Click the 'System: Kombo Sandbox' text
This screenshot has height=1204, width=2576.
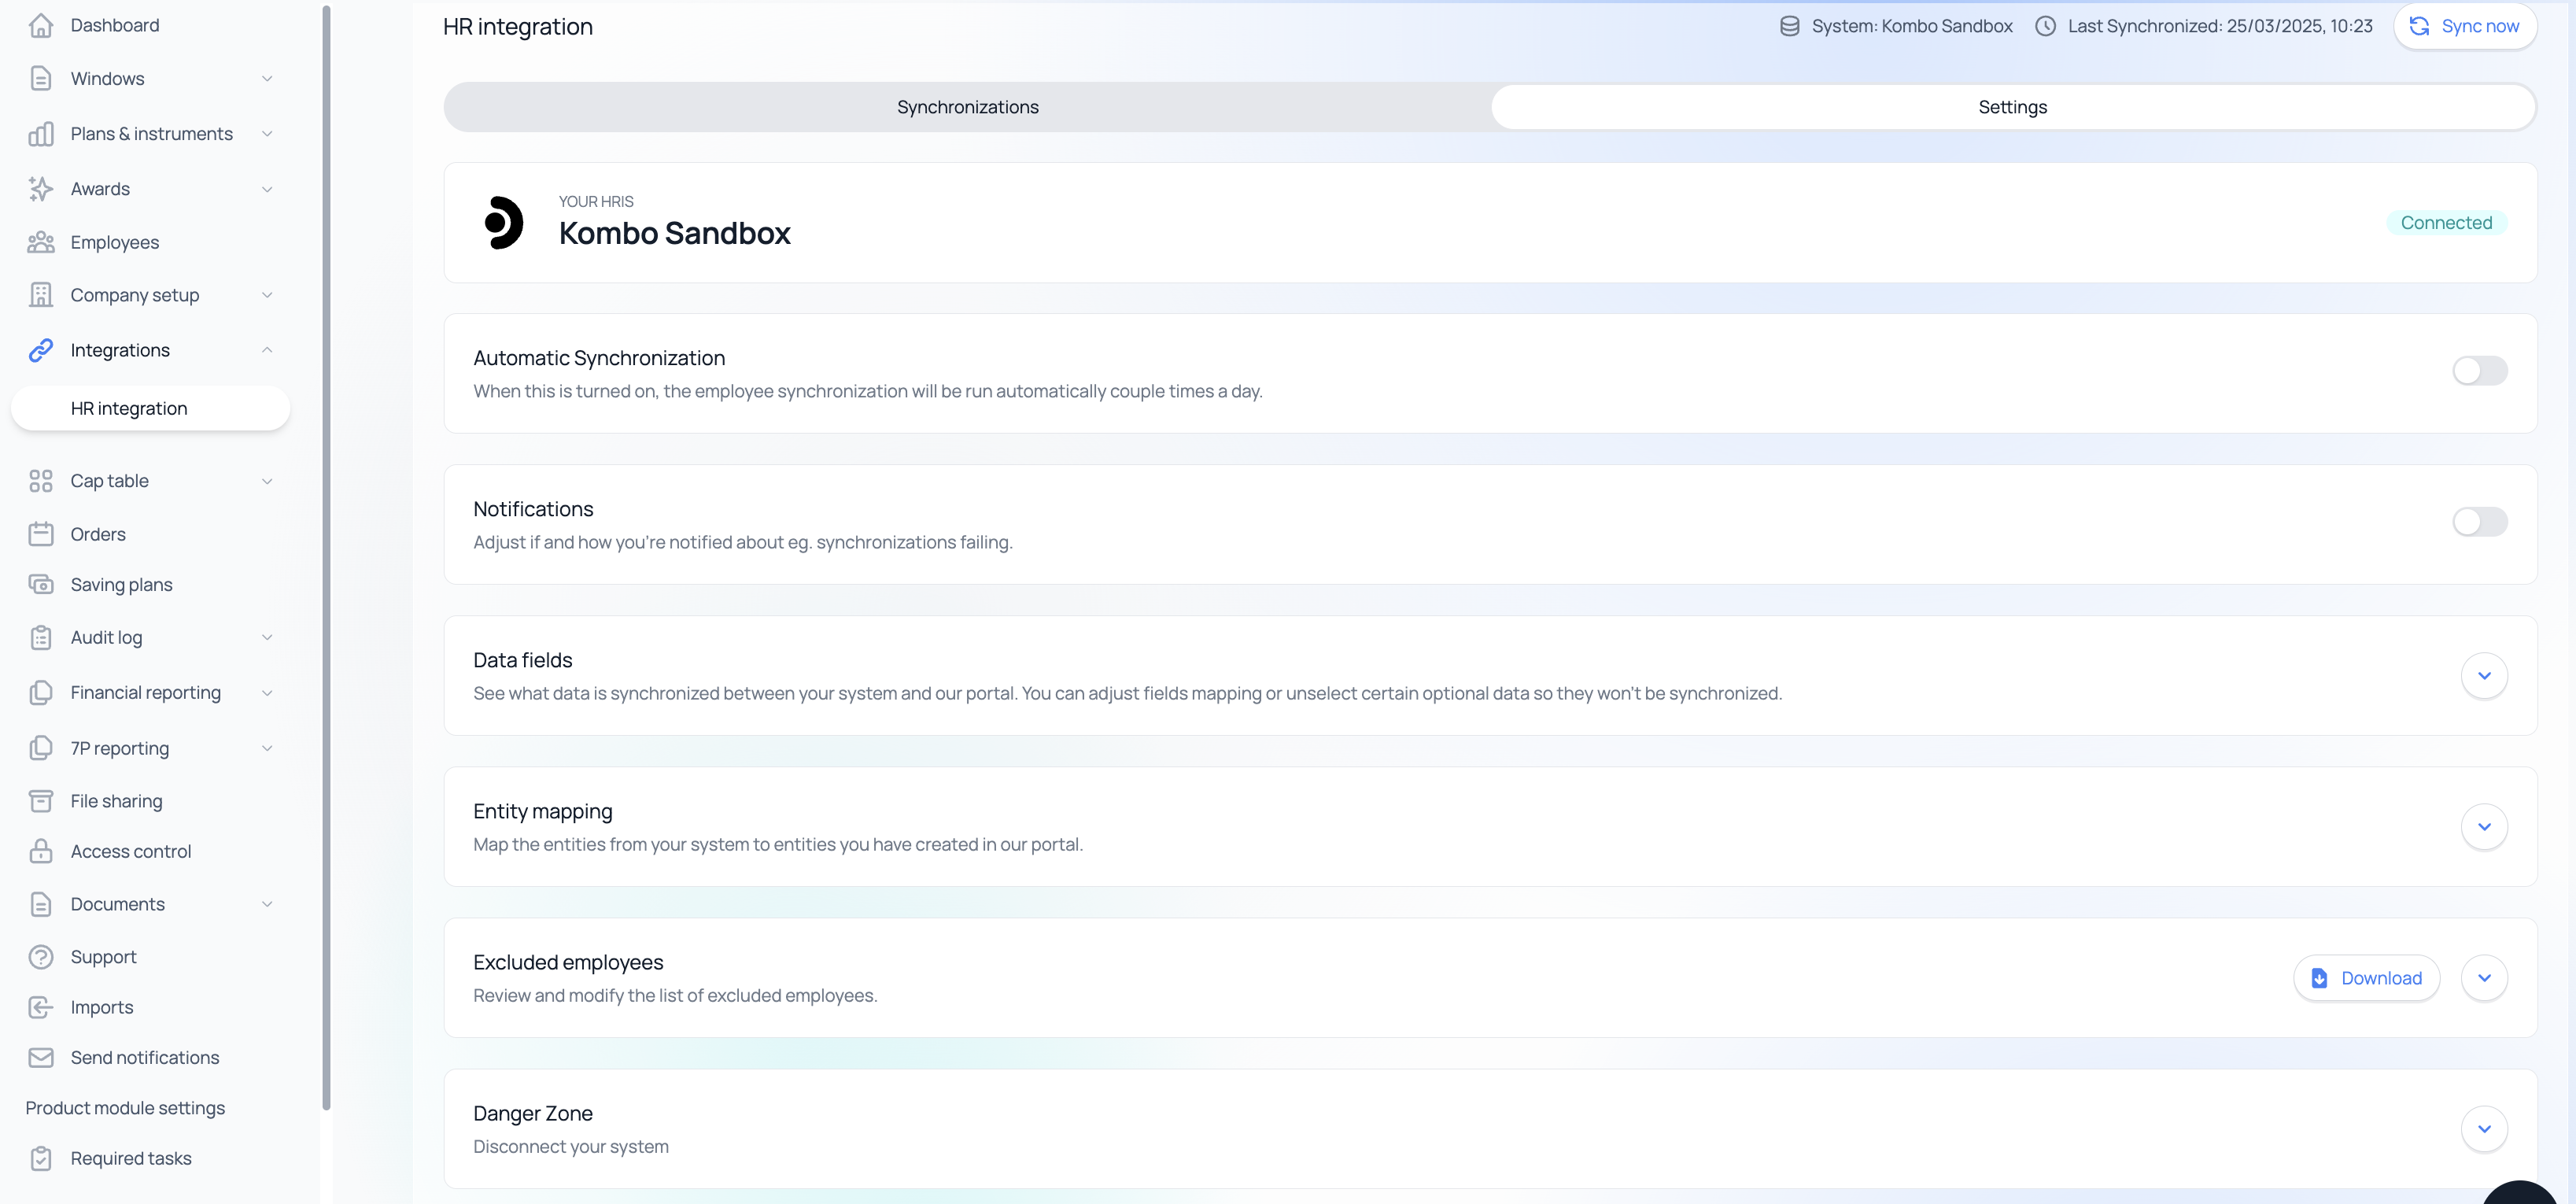[1912, 26]
